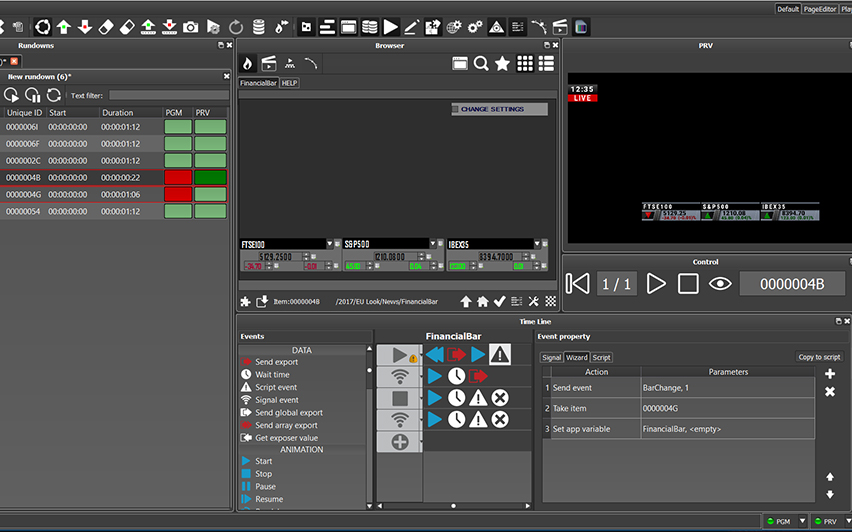Viewport: 852px width, 532px height.
Task: Click the plus circle add-row button in timeline
Action: [400, 442]
